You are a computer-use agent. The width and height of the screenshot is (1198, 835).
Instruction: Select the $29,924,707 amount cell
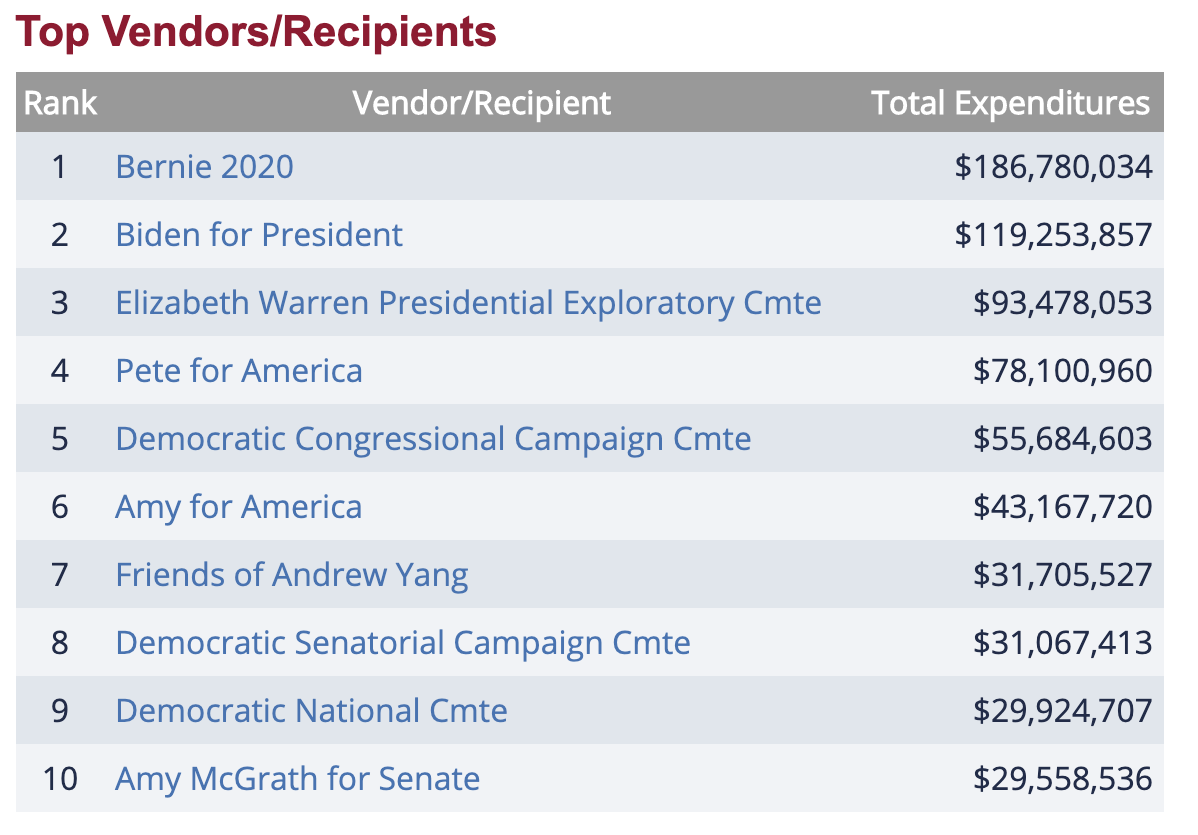pos(1062,711)
